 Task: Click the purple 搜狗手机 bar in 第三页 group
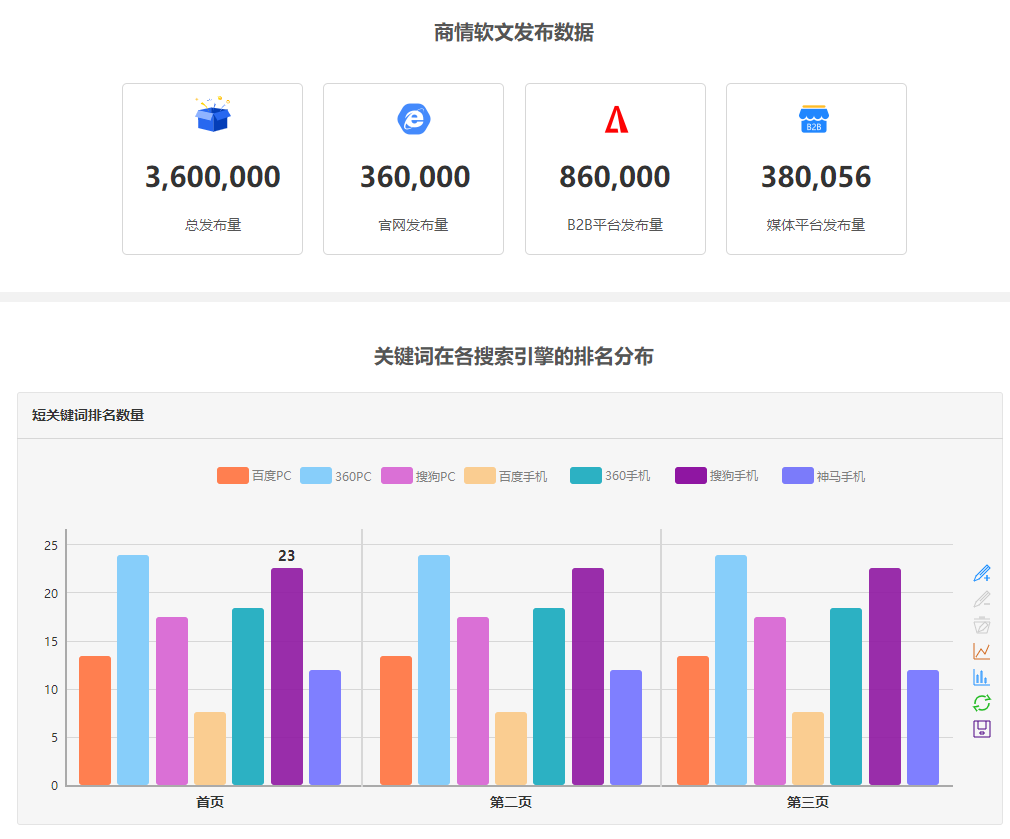point(885,676)
